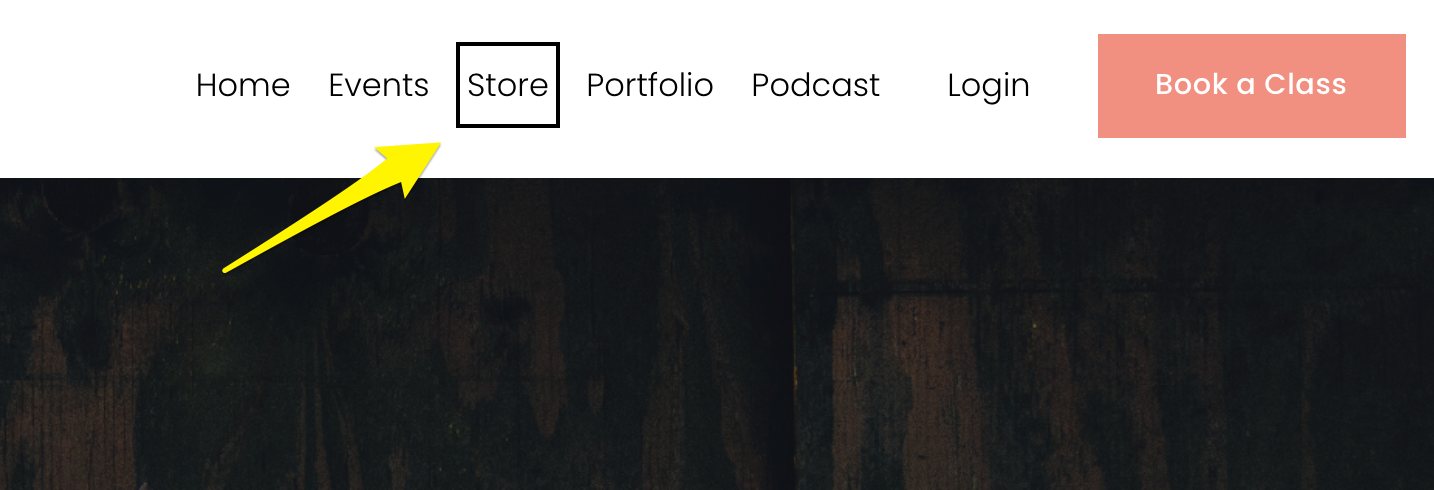
Task: Click the yellow arrow annotation
Action: tap(332, 206)
